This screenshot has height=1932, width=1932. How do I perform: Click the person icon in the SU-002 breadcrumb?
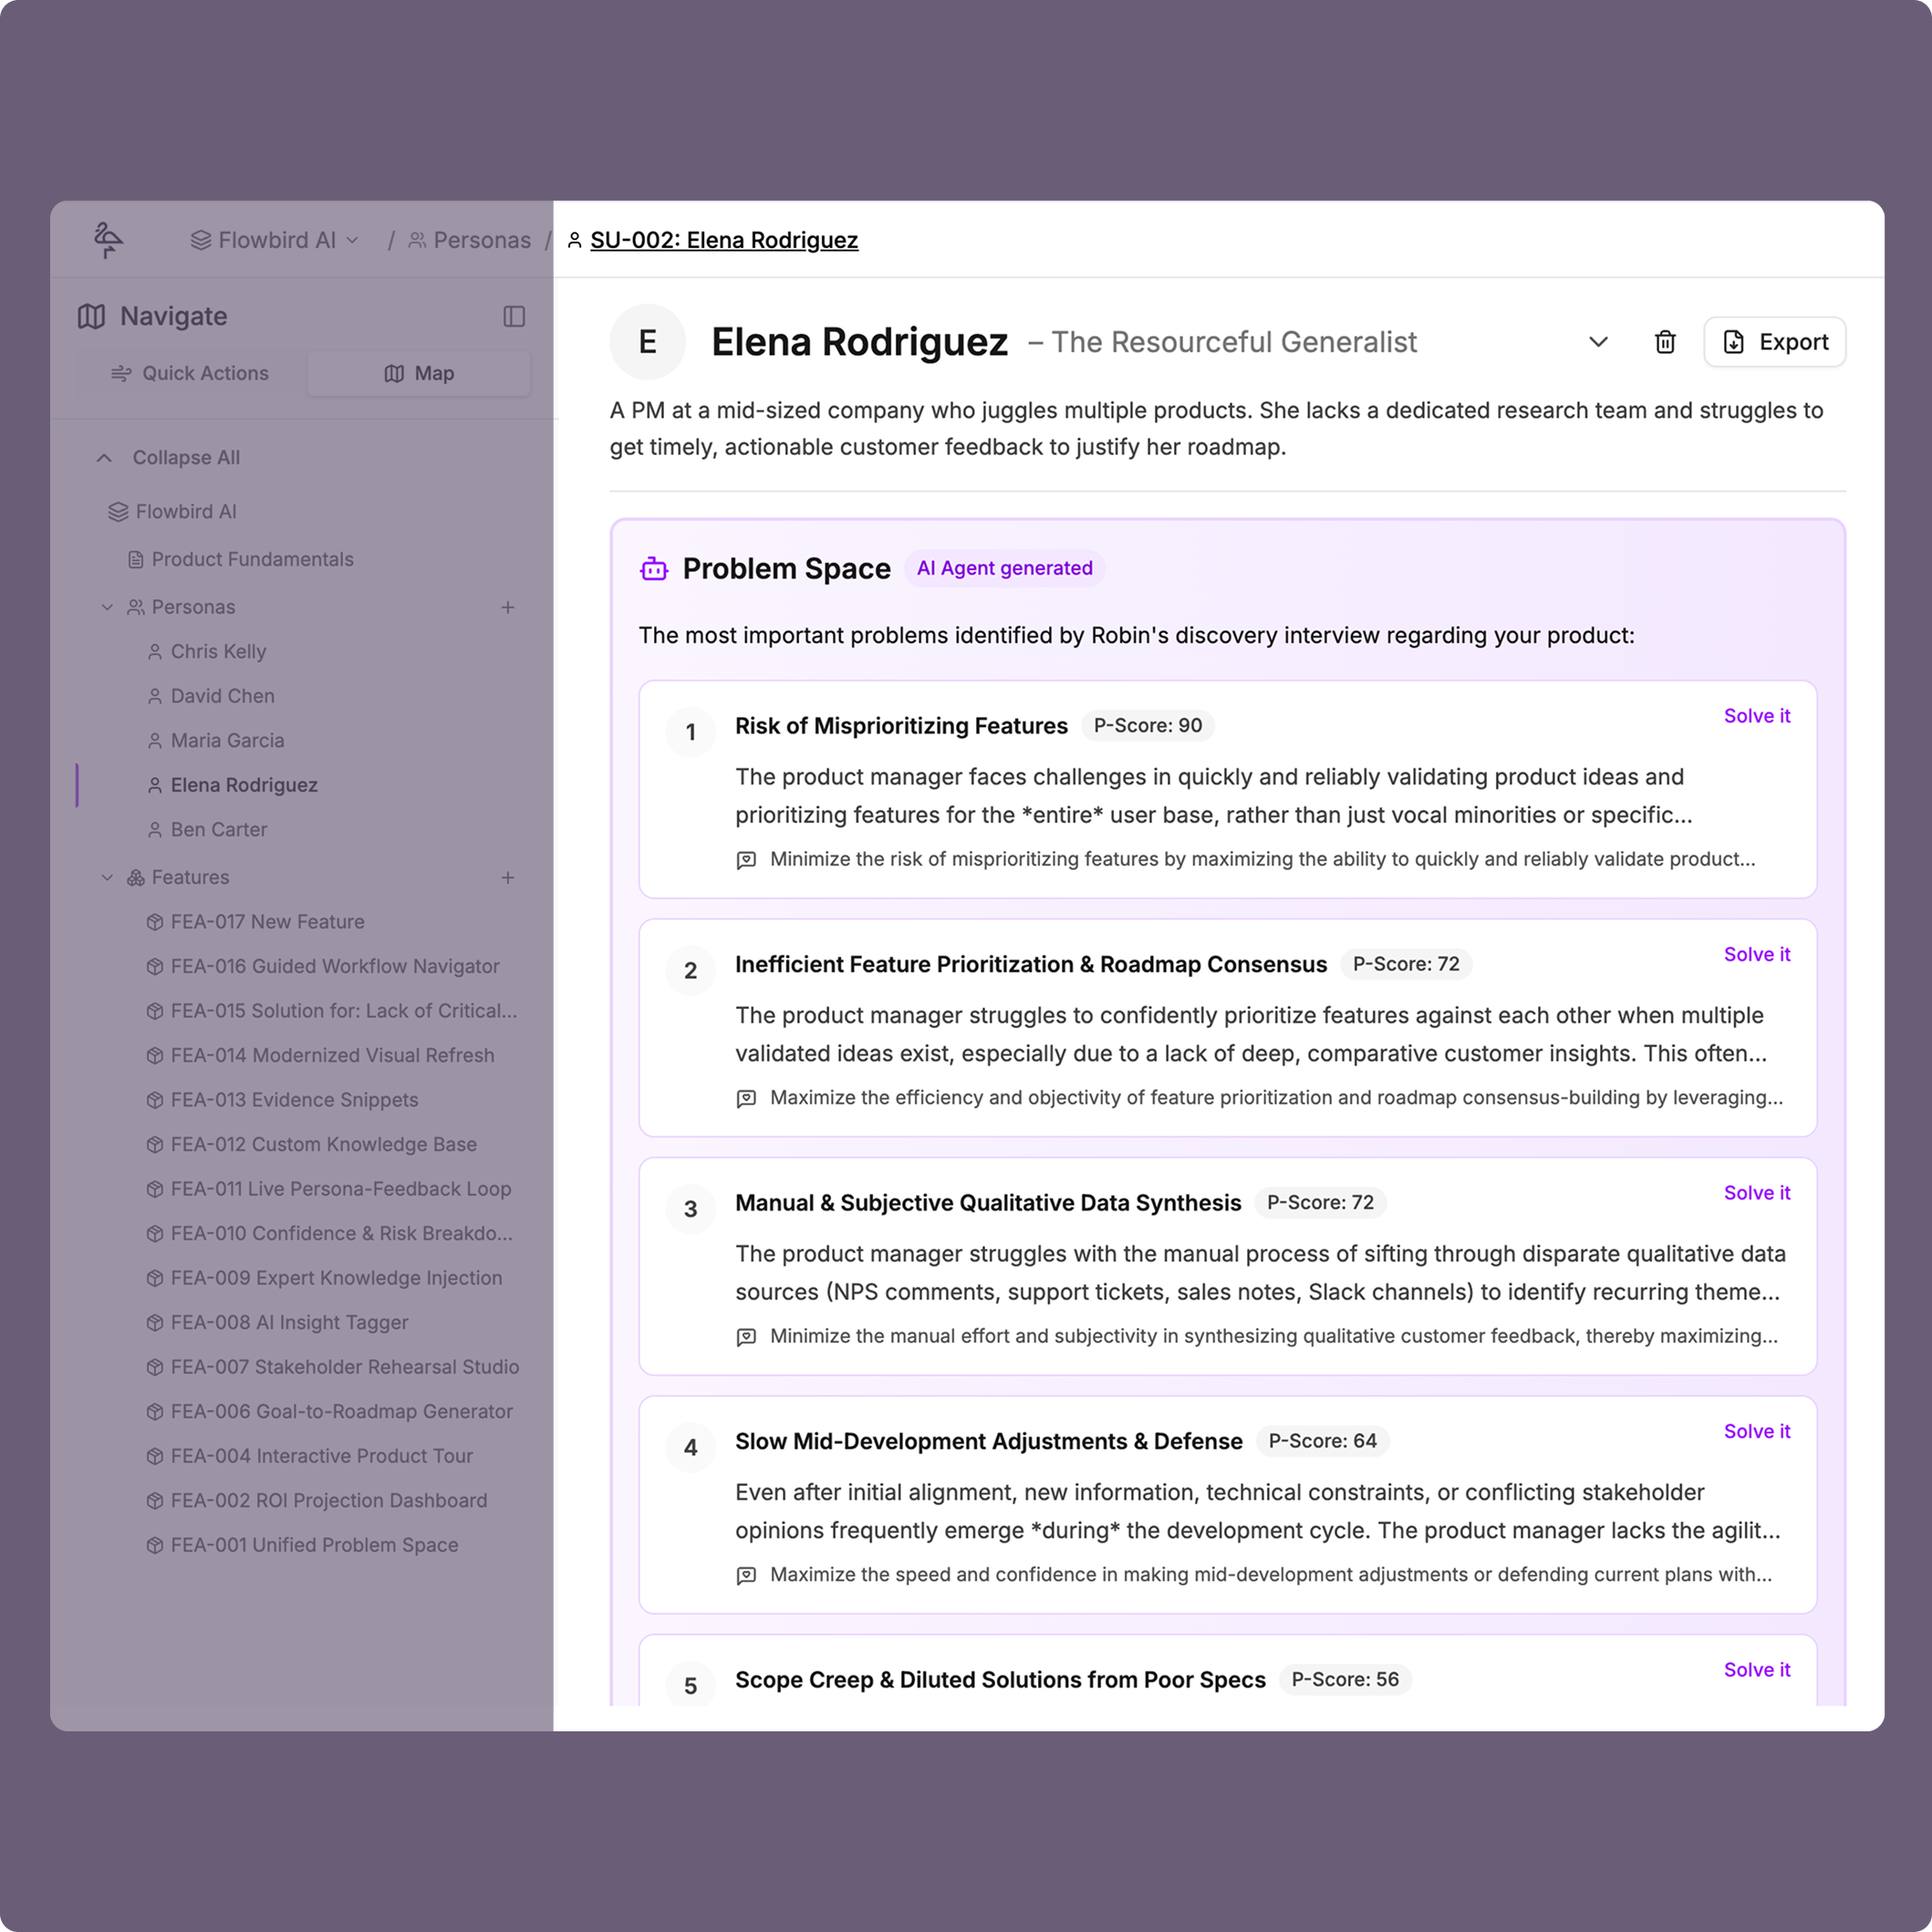click(x=573, y=239)
